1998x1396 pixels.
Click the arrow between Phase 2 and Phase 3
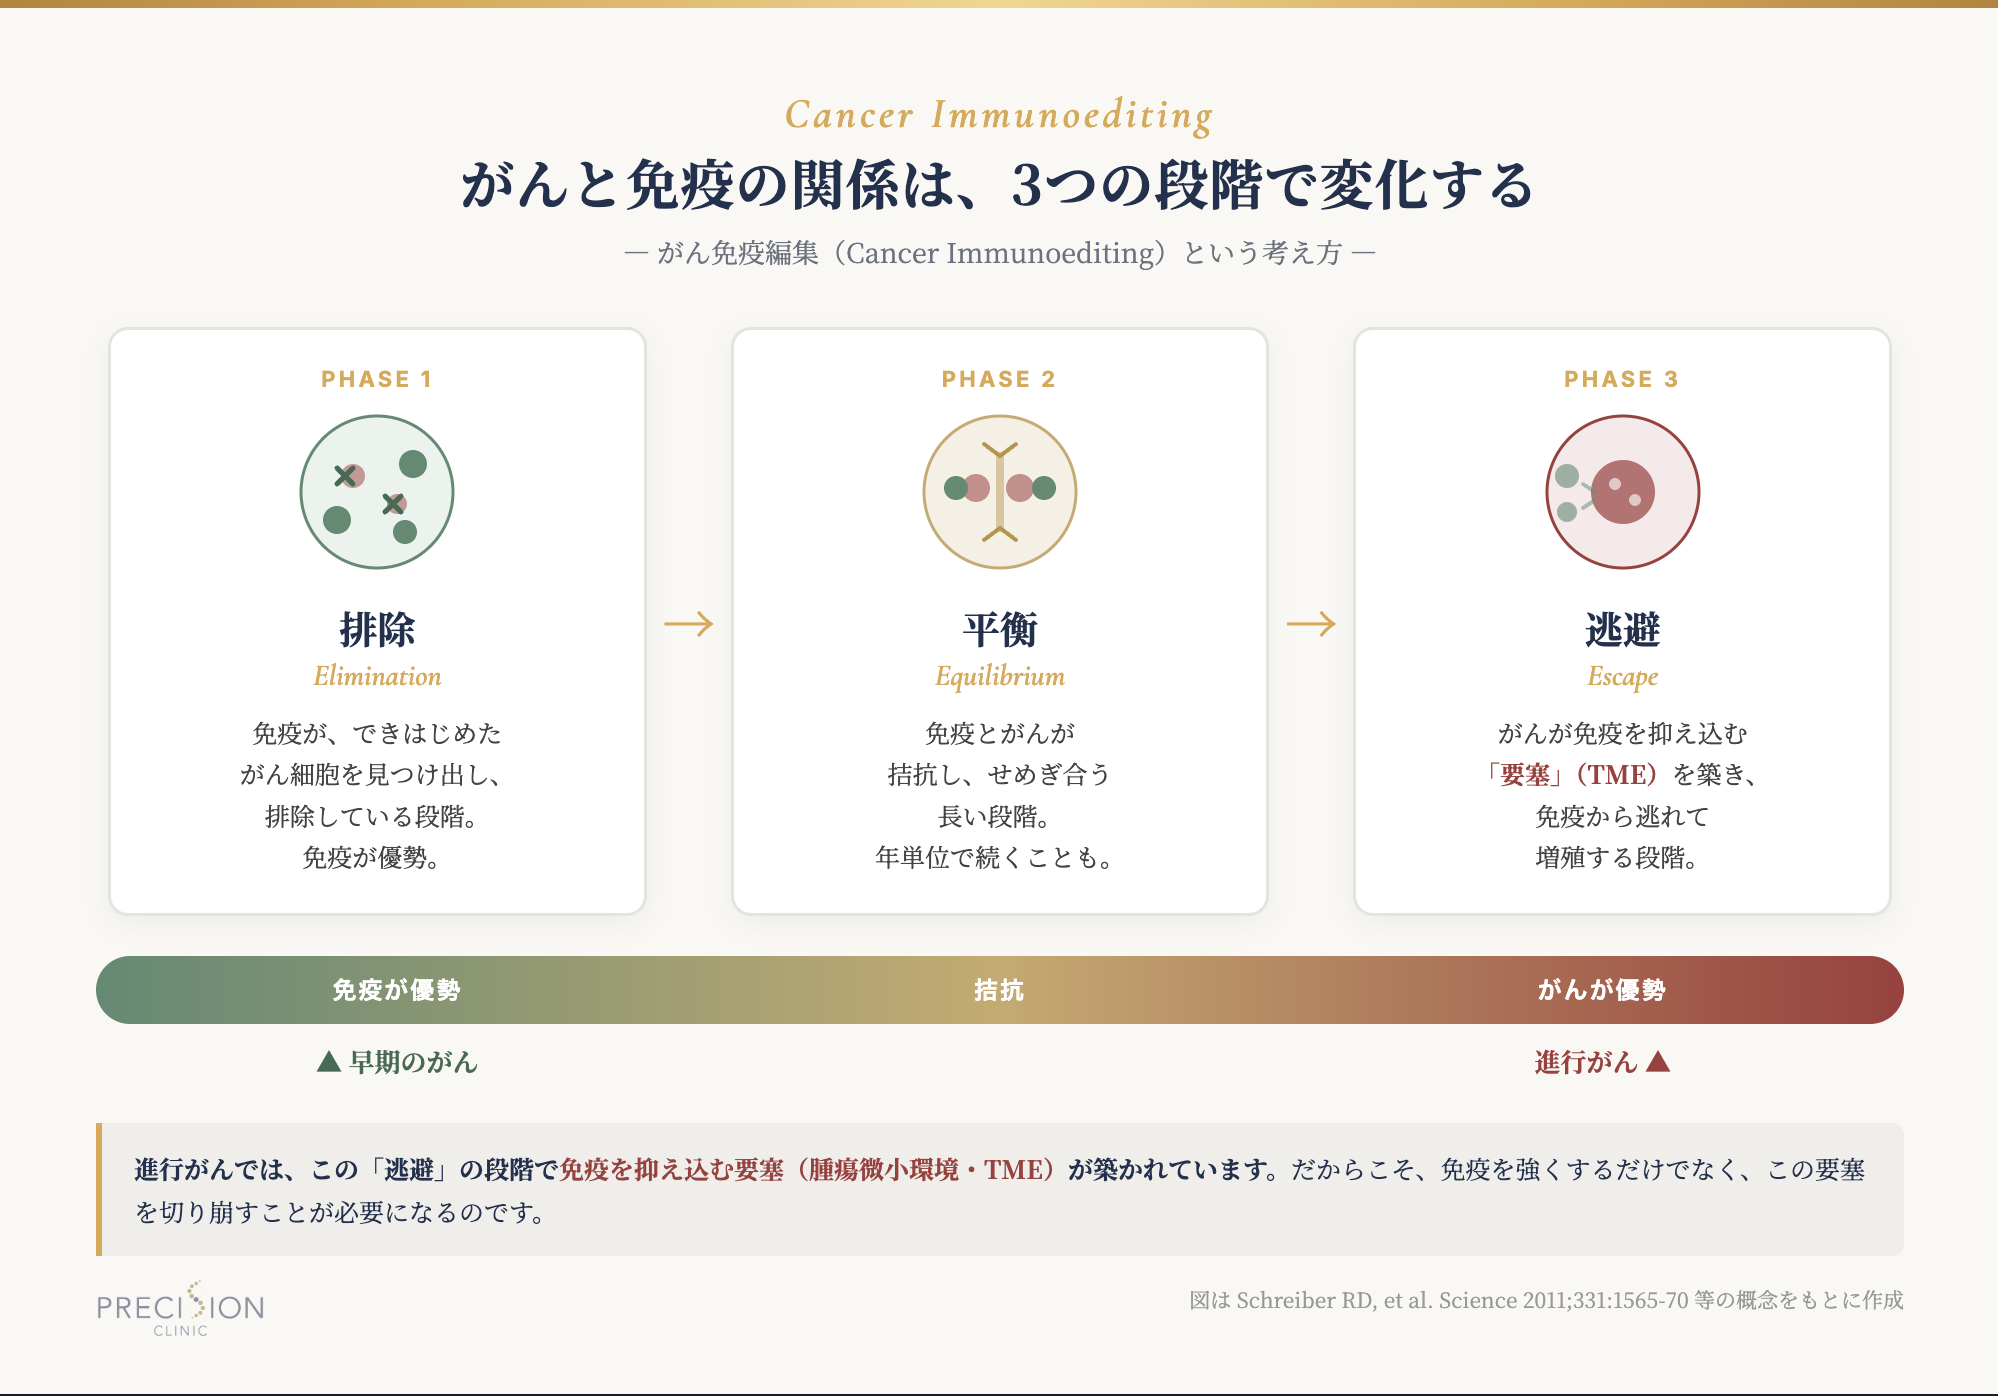pyautogui.click(x=1311, y=624)
